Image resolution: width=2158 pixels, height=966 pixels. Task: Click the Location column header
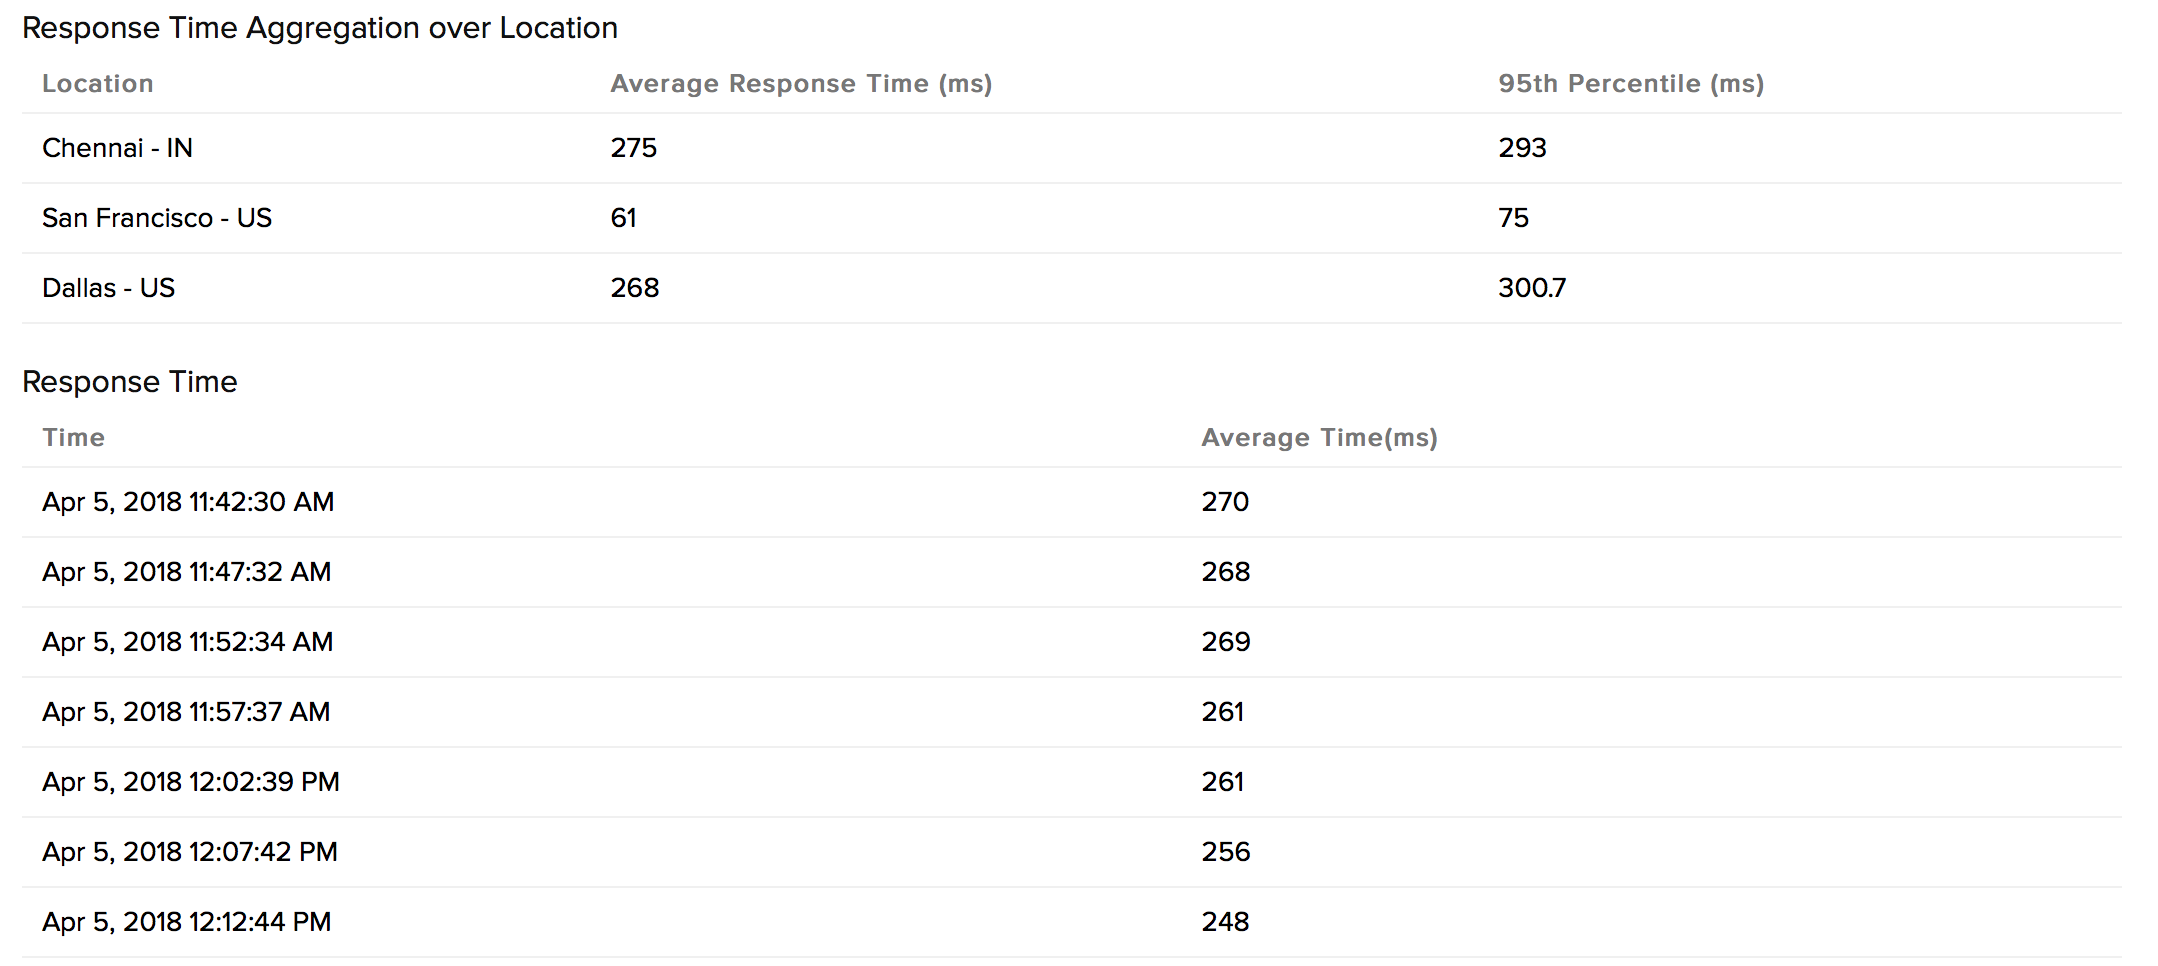98,84
